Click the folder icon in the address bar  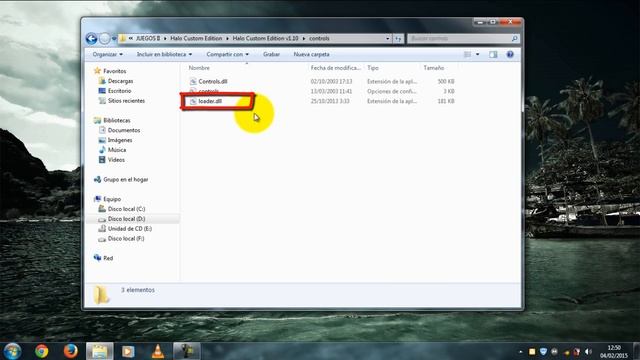pyautogui.click(x=122, y=38)
